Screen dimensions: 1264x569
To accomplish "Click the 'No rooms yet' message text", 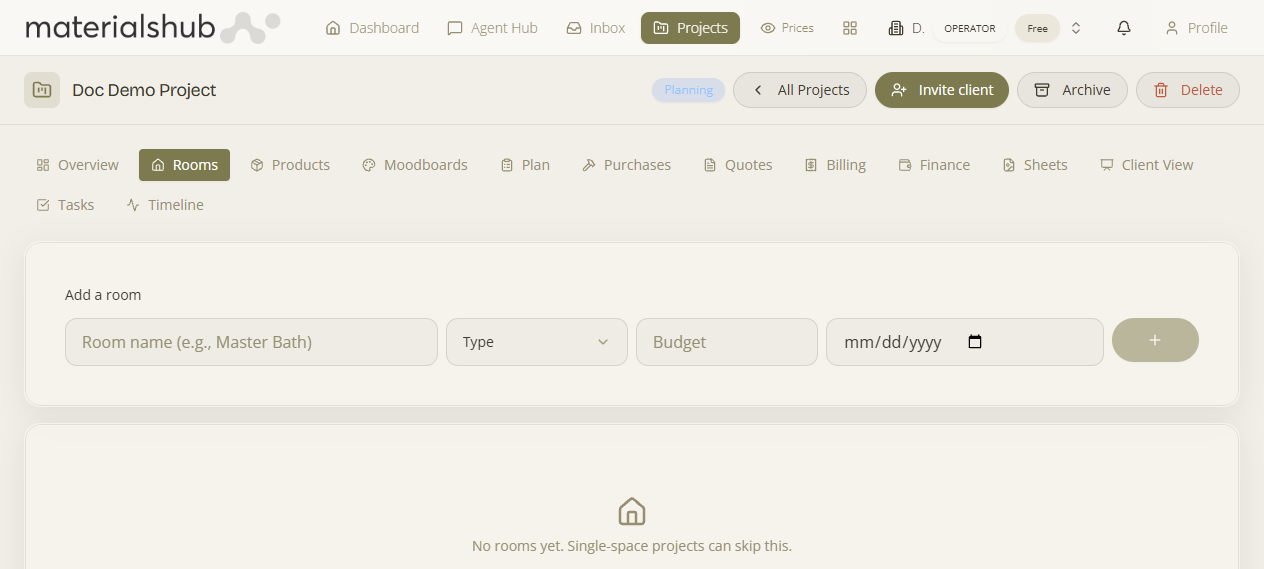I will coord(632,546).
